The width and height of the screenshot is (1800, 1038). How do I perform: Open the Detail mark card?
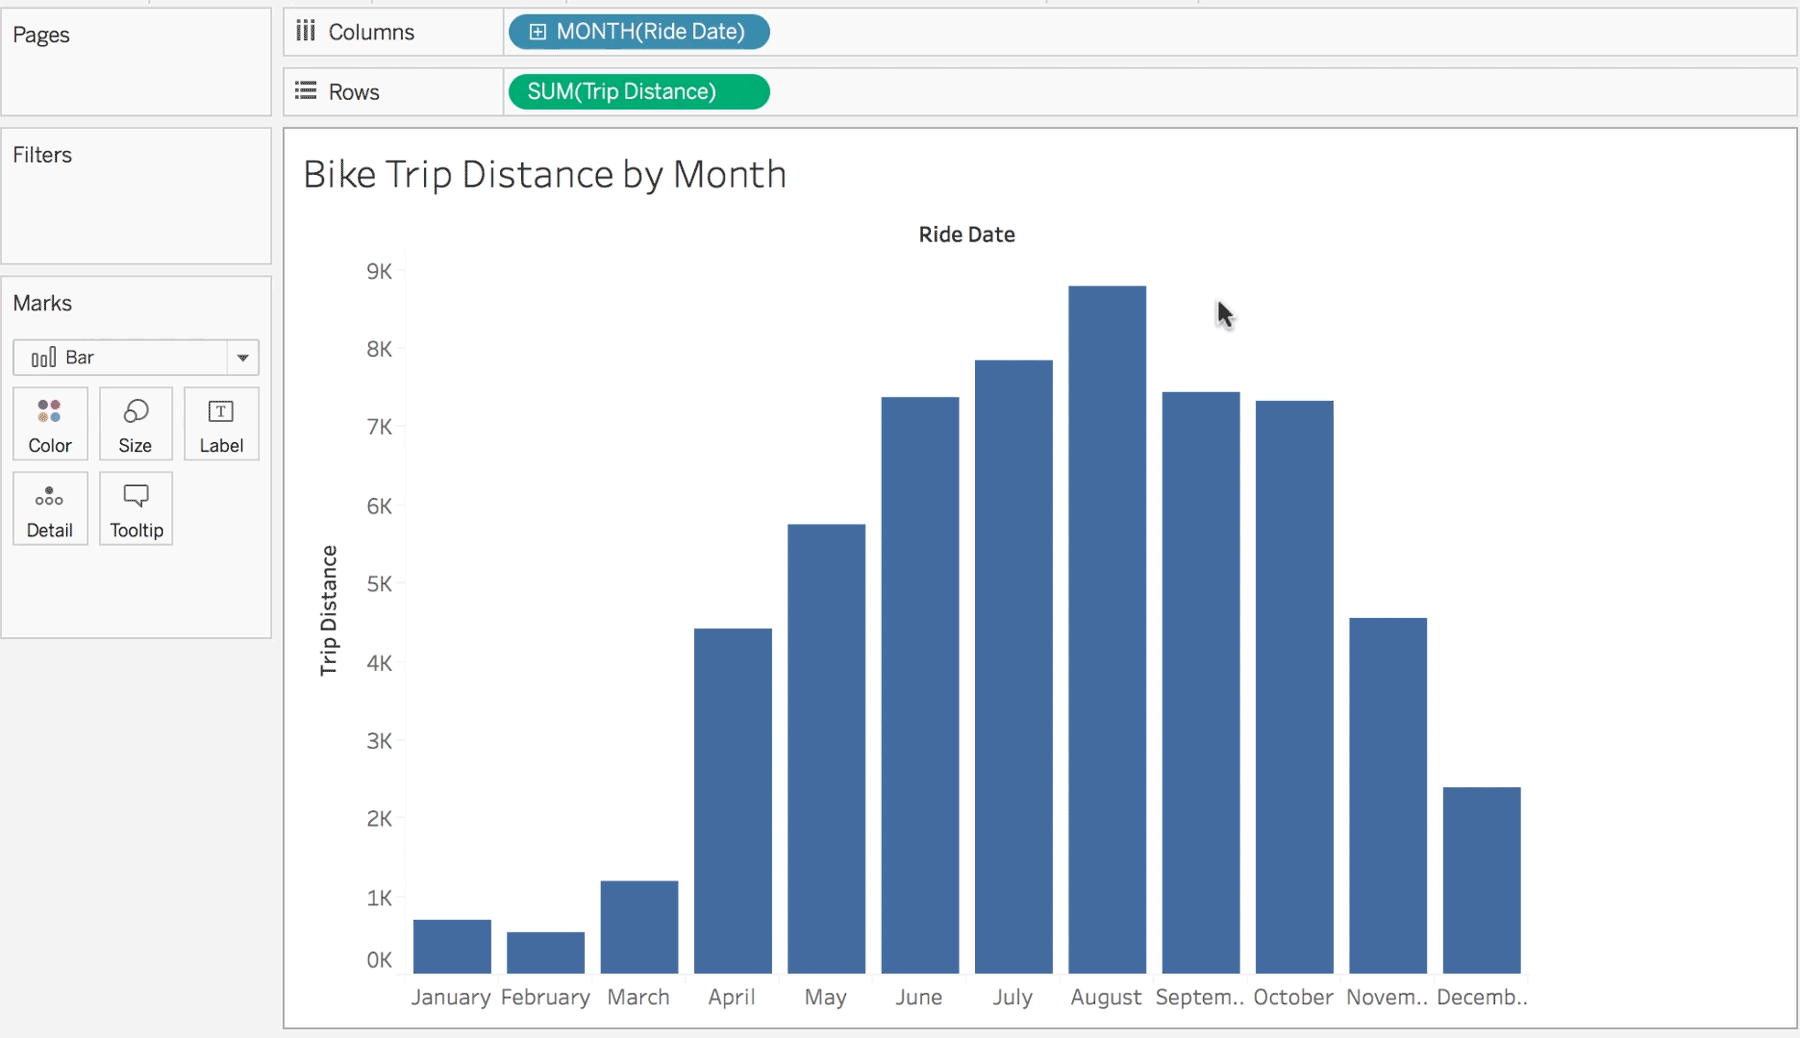49,508
